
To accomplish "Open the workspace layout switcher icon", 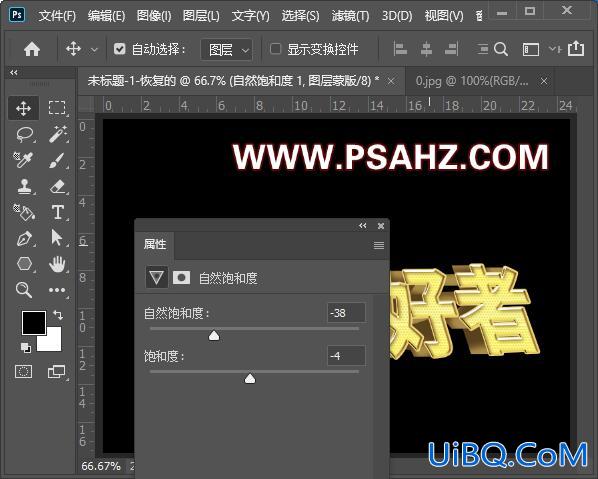I will click(530, 50).
